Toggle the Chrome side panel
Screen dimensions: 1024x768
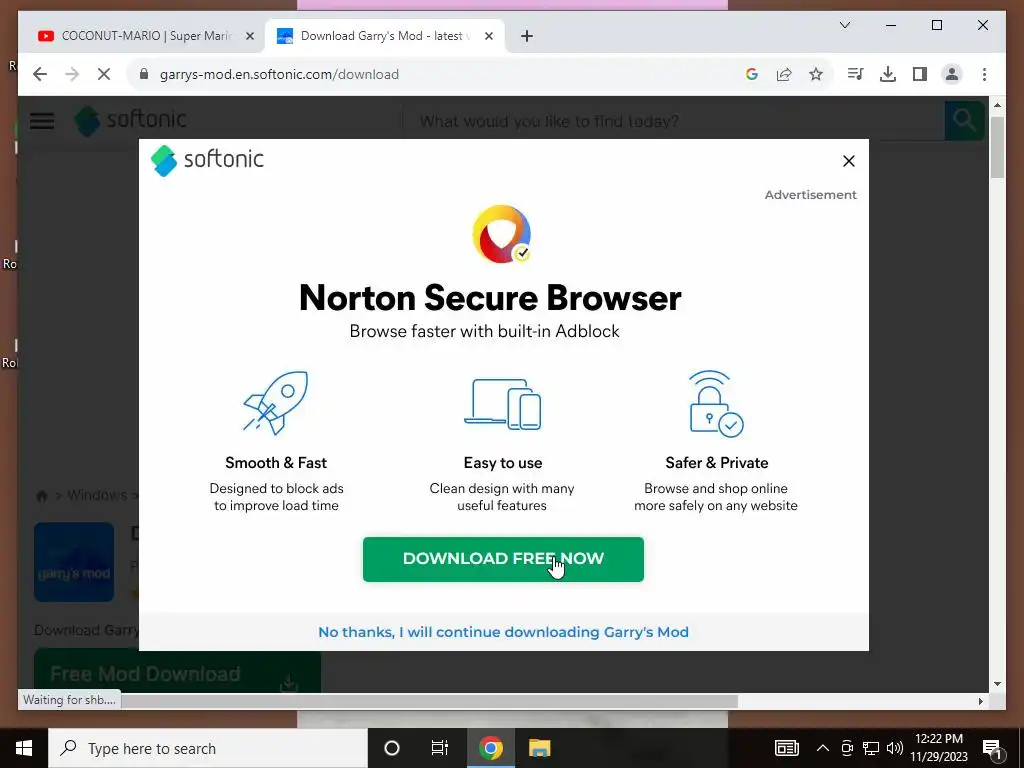pyautogui.click(x=920, y=74)
